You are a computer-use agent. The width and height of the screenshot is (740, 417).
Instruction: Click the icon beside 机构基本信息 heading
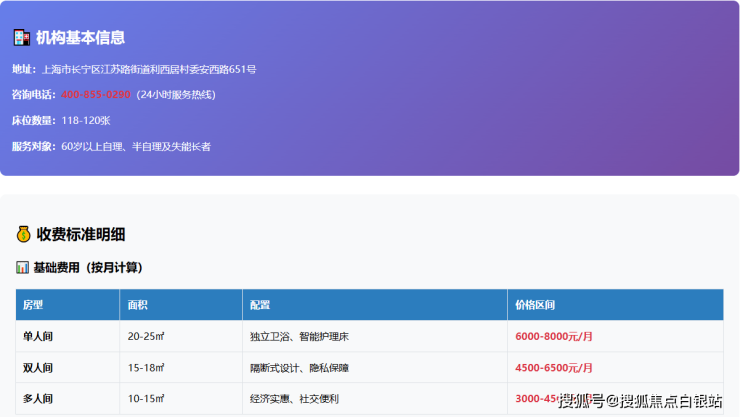(x=21, y=38)
